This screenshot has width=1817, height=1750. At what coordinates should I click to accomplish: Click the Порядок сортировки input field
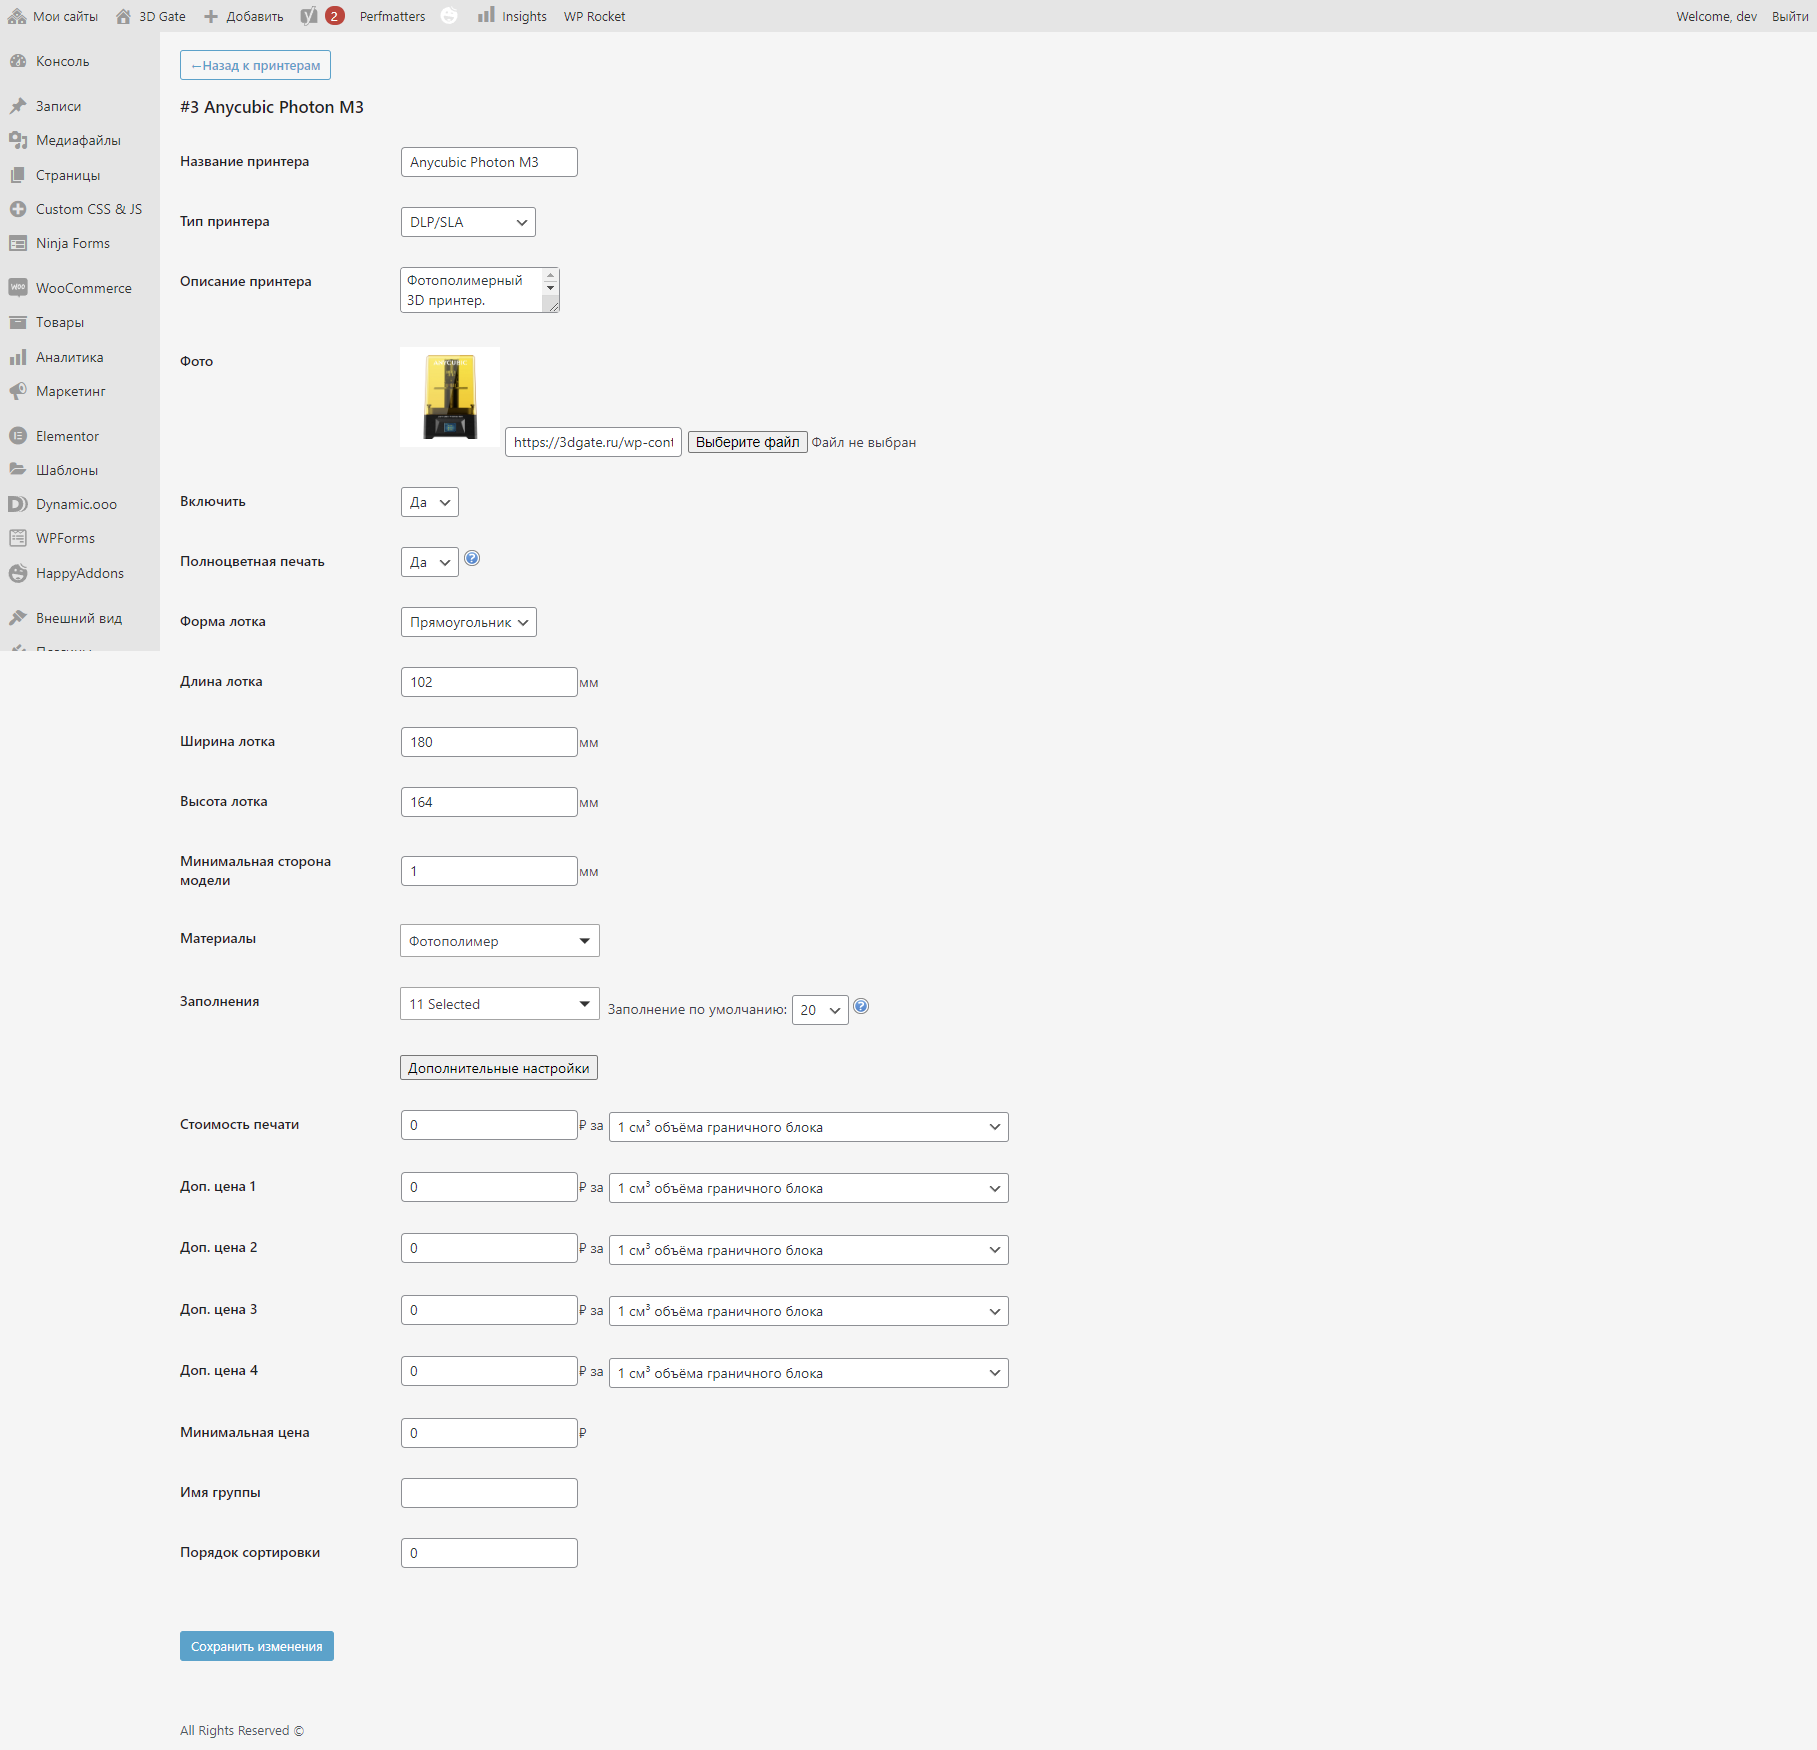(489, 1553)
